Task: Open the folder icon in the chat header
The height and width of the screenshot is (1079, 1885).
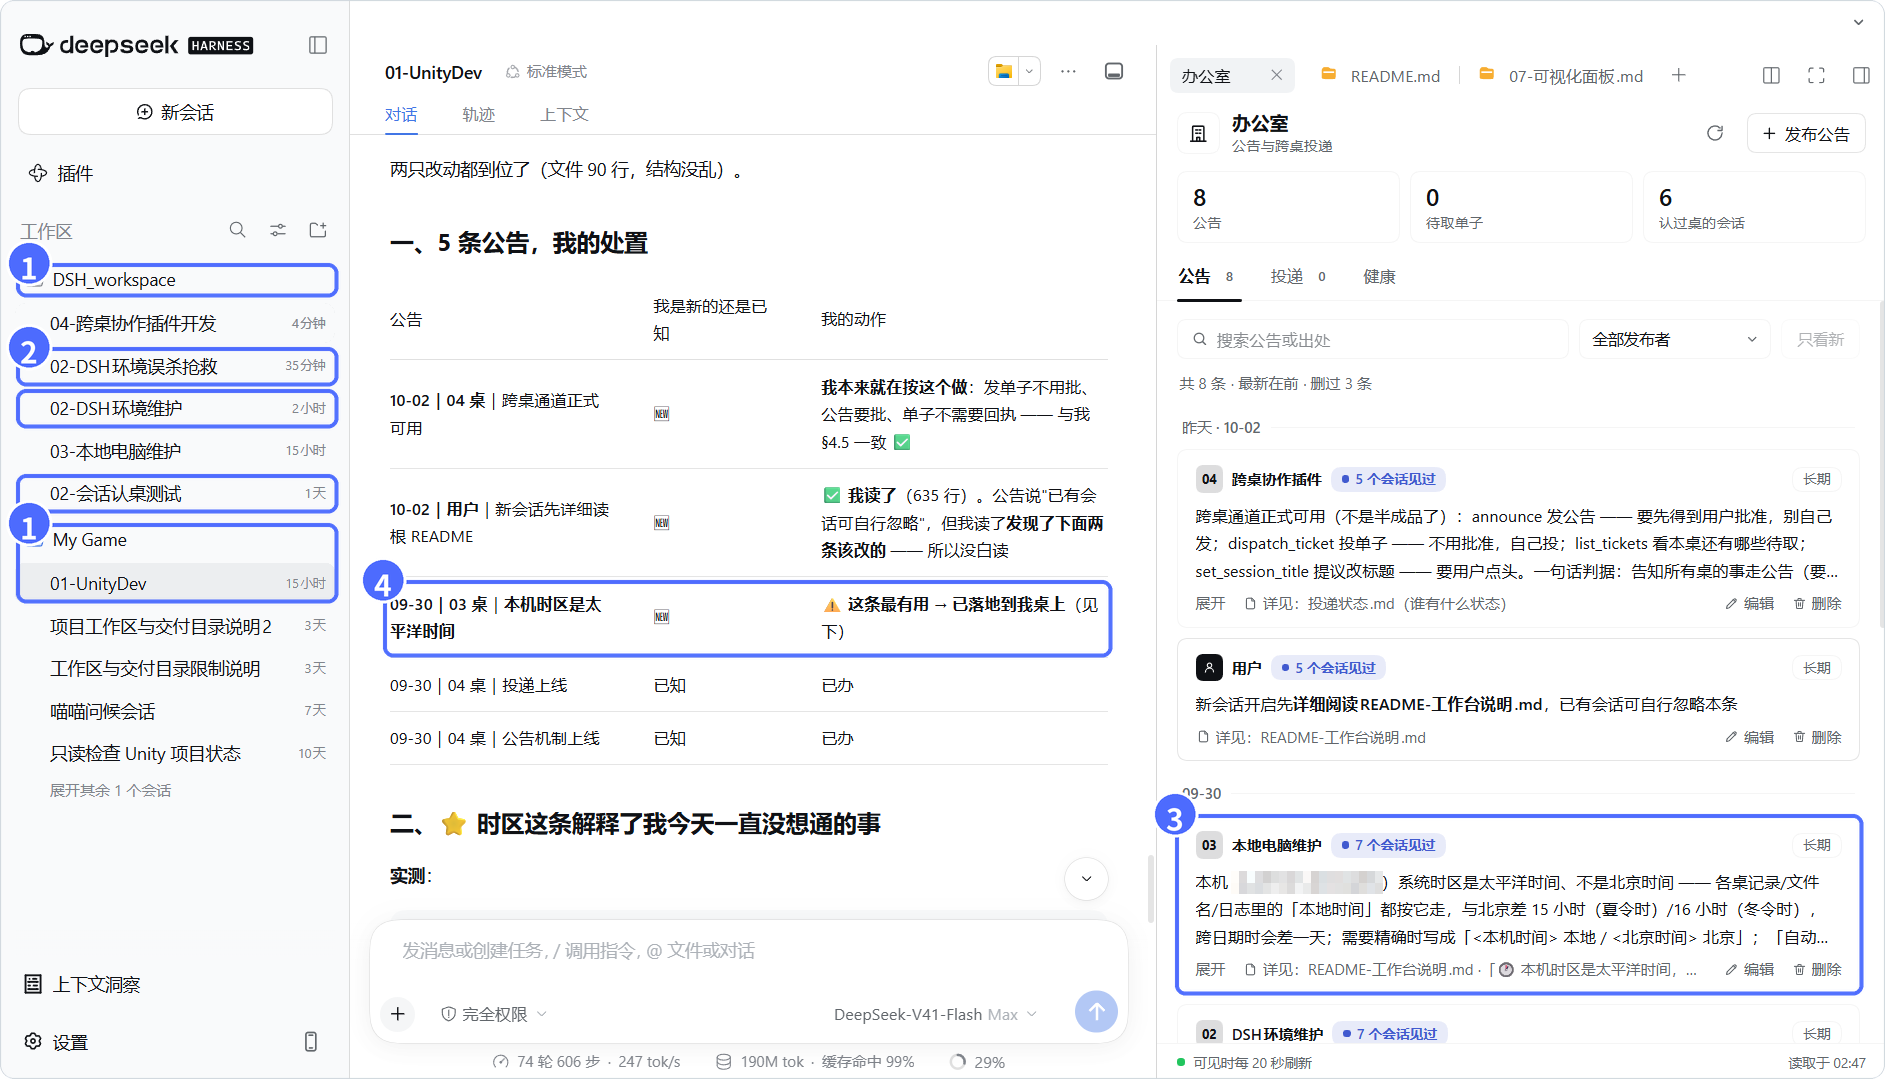Action: tap(1003, 71)
